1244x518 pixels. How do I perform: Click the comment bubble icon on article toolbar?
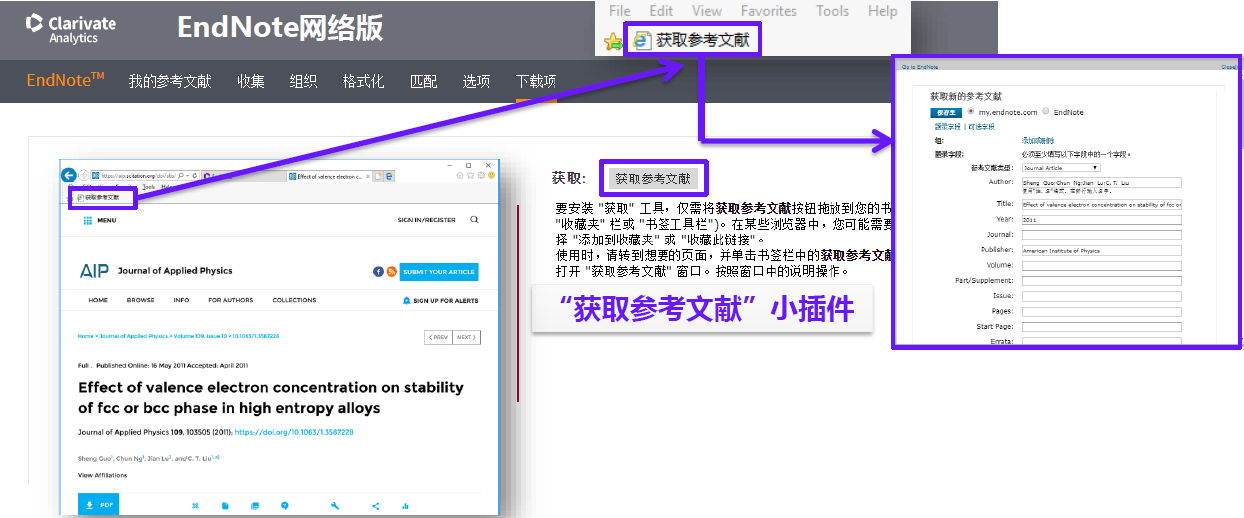tap(285, 506)
